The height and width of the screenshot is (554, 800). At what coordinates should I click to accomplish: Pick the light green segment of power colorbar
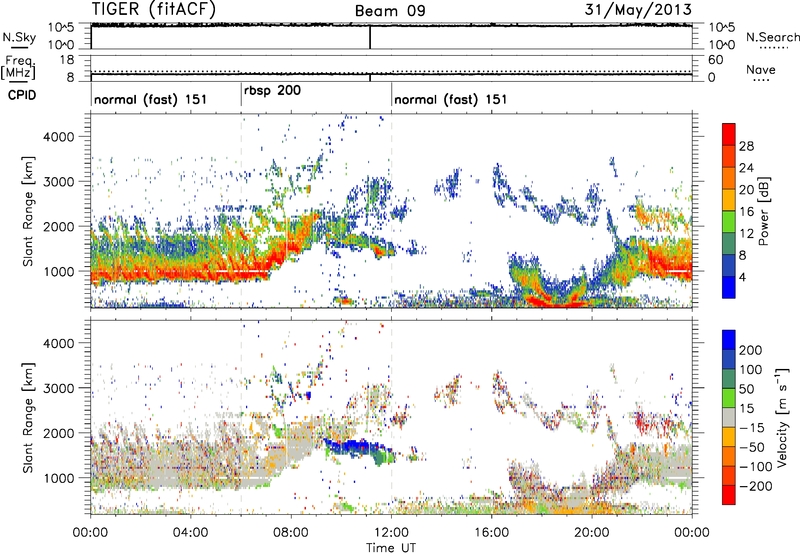[729, 222]
